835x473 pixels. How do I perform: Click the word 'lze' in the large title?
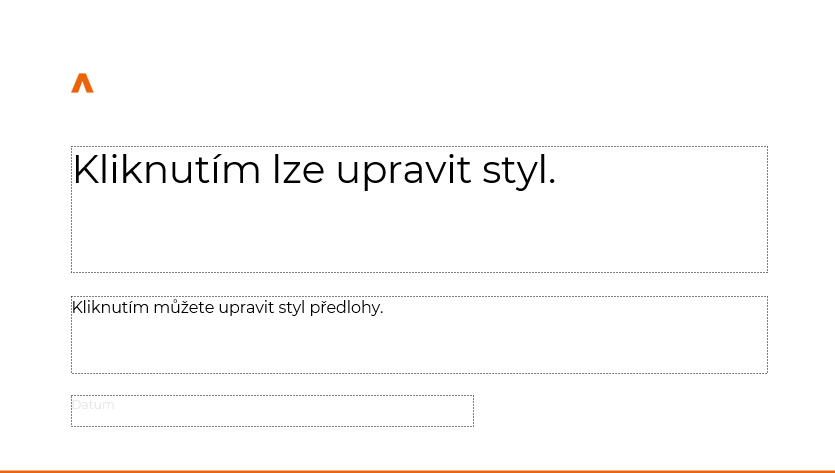click(x=298, y=170)
